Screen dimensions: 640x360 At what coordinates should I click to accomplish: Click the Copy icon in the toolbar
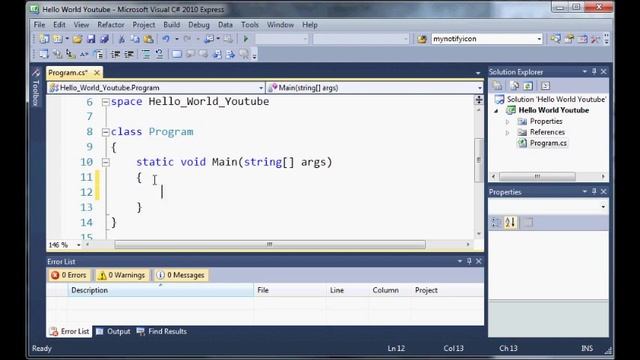(x=135, y=39)
